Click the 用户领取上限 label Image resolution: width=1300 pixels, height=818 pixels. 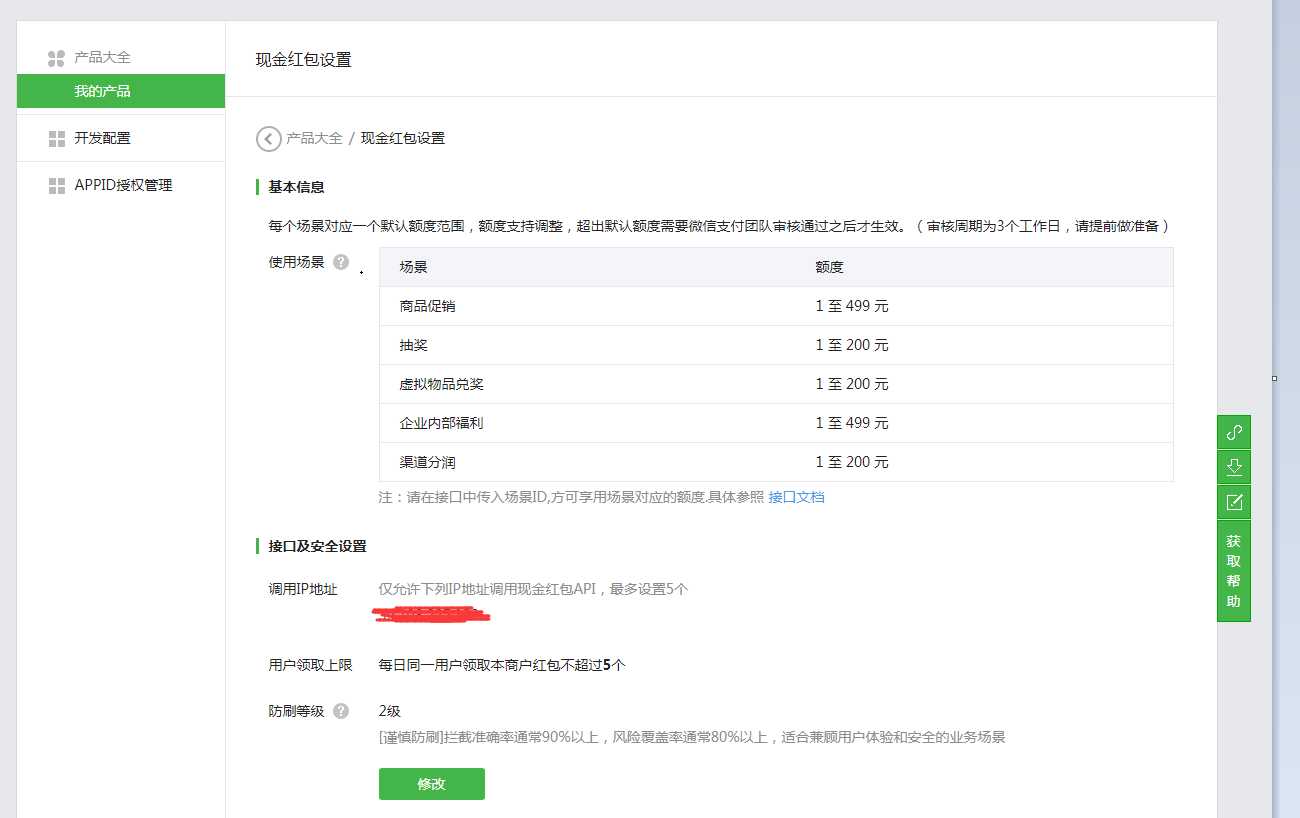pos(310,665)
